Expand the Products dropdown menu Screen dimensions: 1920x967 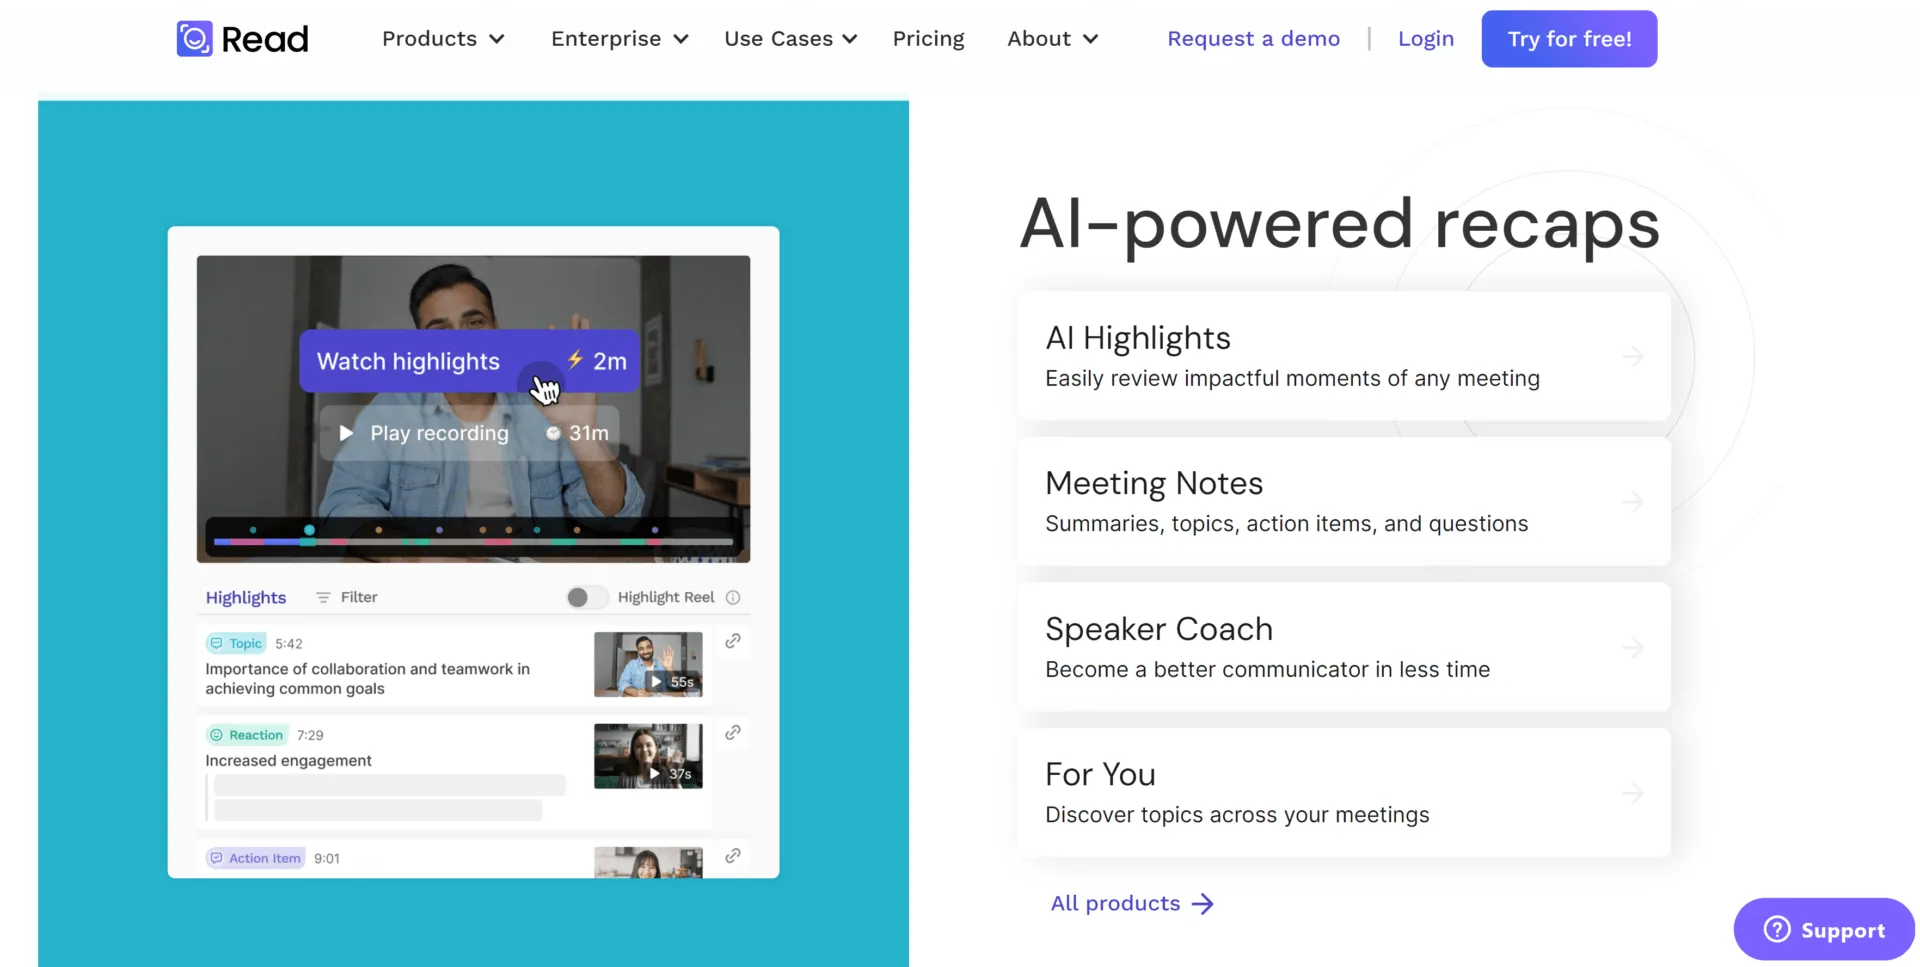(x=443, y=39)
